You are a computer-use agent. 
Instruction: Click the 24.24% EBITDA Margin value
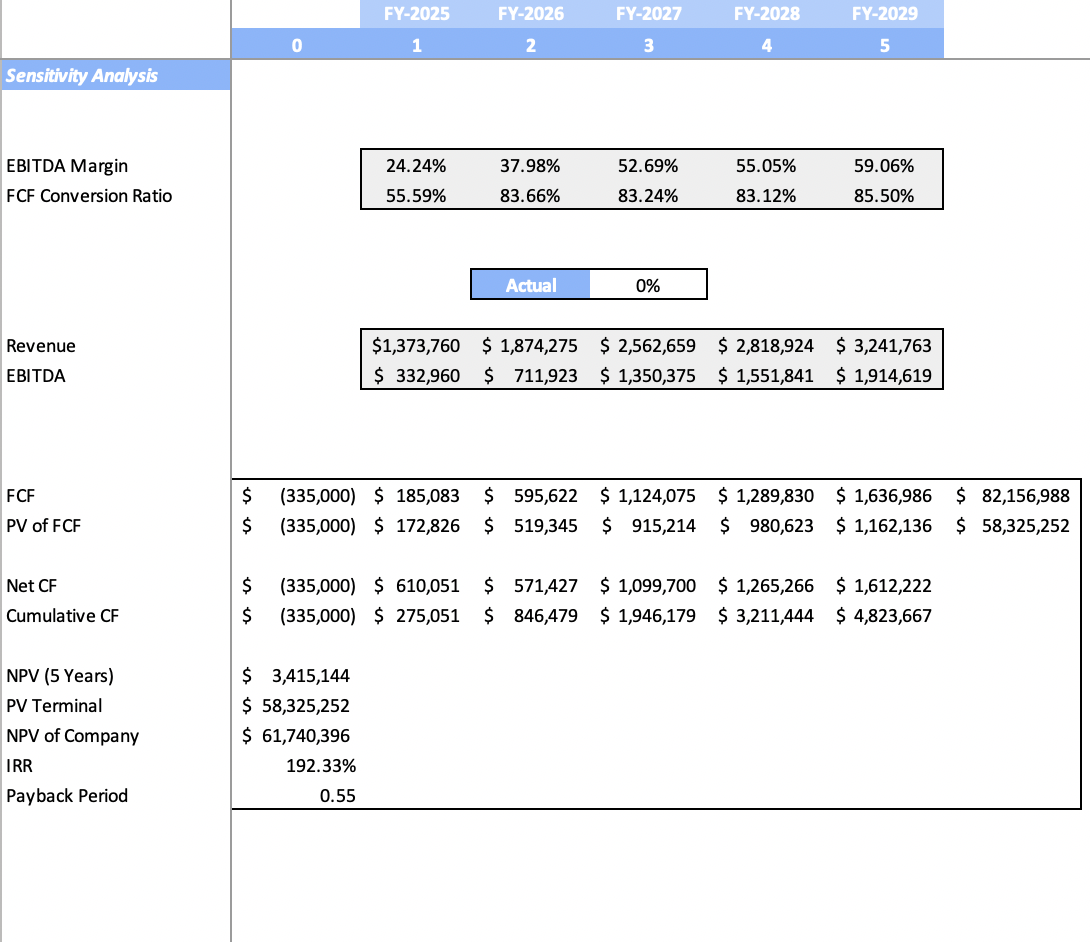(416, 165)
